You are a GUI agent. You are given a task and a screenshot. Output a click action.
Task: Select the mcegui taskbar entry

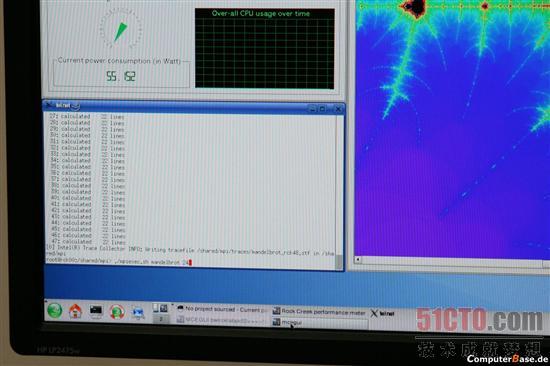pyautogui.click(x=320, y=322)
